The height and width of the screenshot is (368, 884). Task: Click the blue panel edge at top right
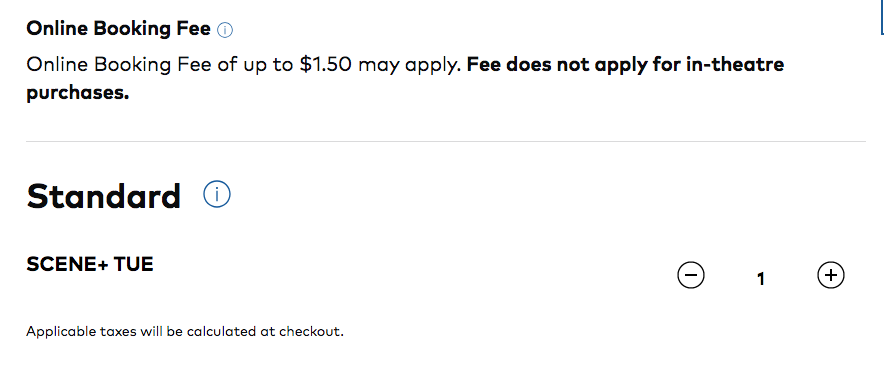point(881,17)
